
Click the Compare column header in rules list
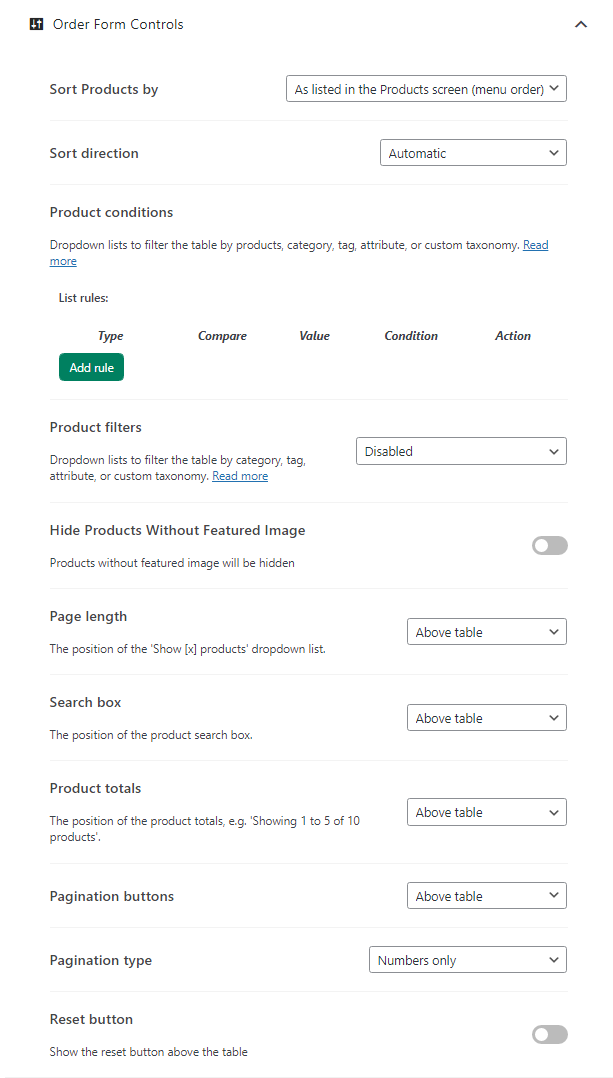coord(222,336)
